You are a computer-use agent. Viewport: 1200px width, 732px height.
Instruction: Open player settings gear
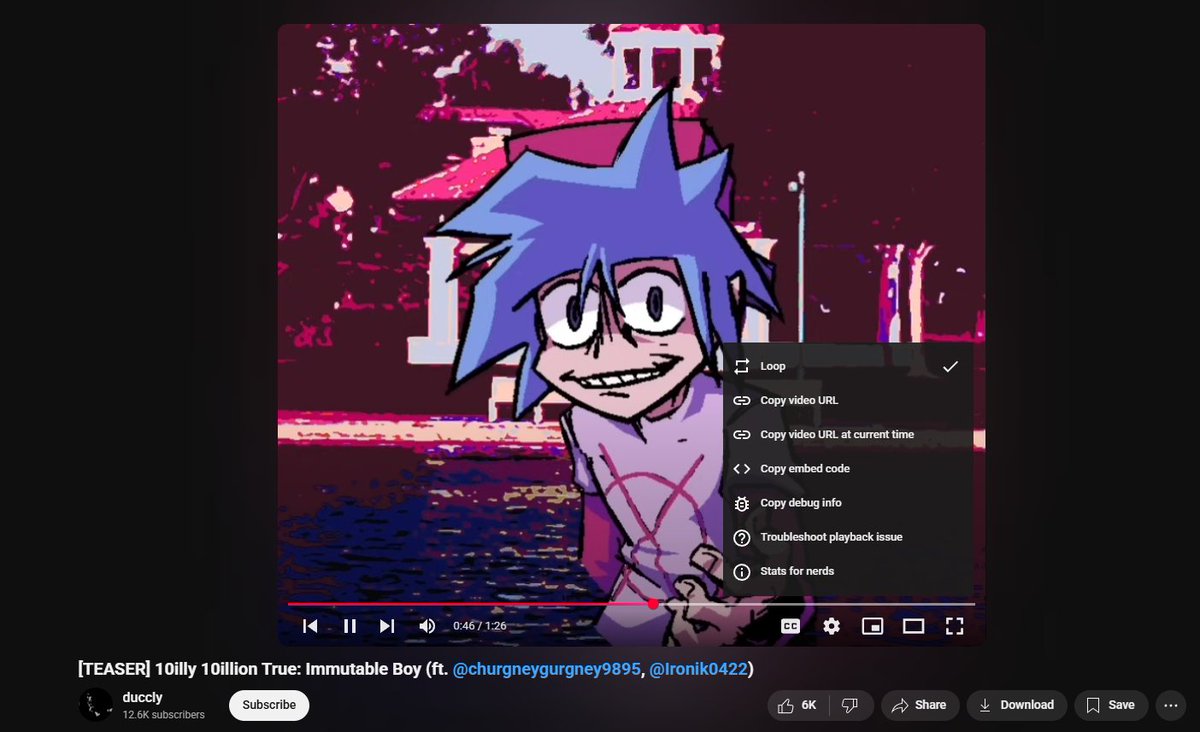(832, 626)
